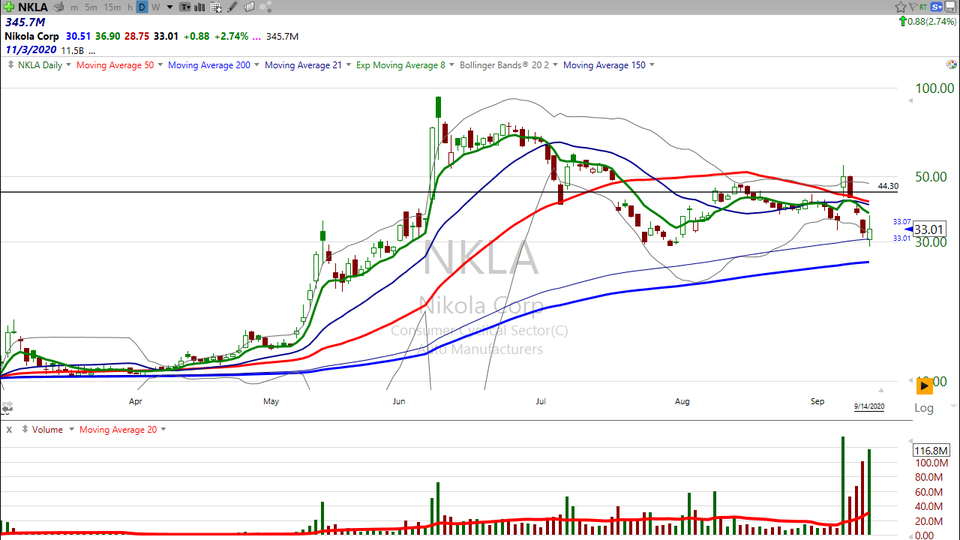Open the notes icon in toolbar
Viewport: 960px width, 540px height.
coord(249,7)
